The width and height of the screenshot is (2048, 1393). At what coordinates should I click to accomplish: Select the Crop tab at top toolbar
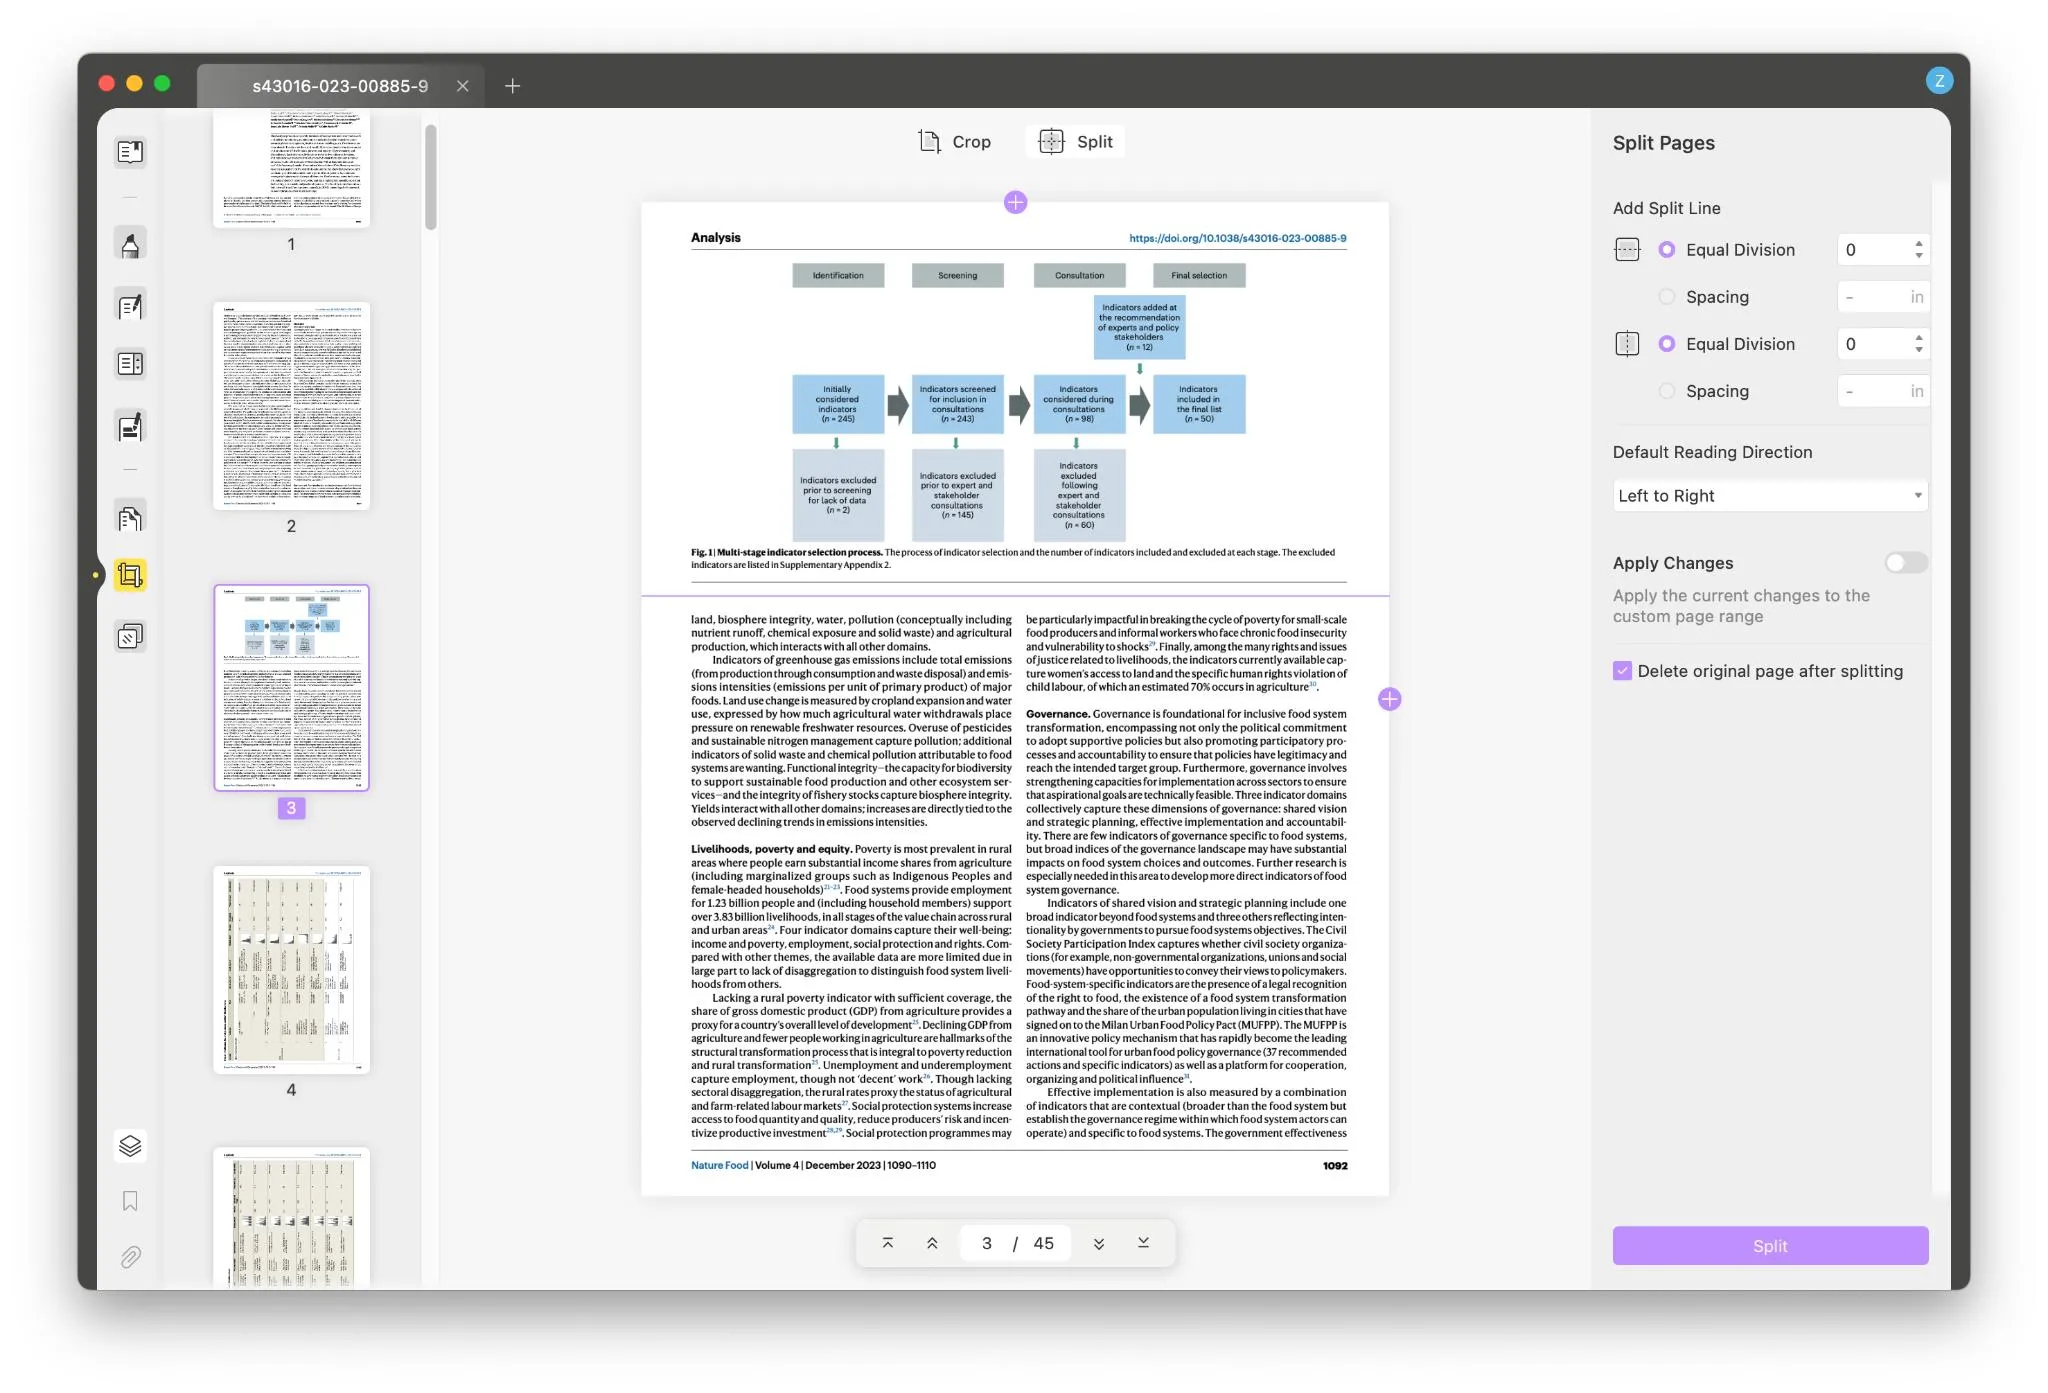[x=954, y=143]
